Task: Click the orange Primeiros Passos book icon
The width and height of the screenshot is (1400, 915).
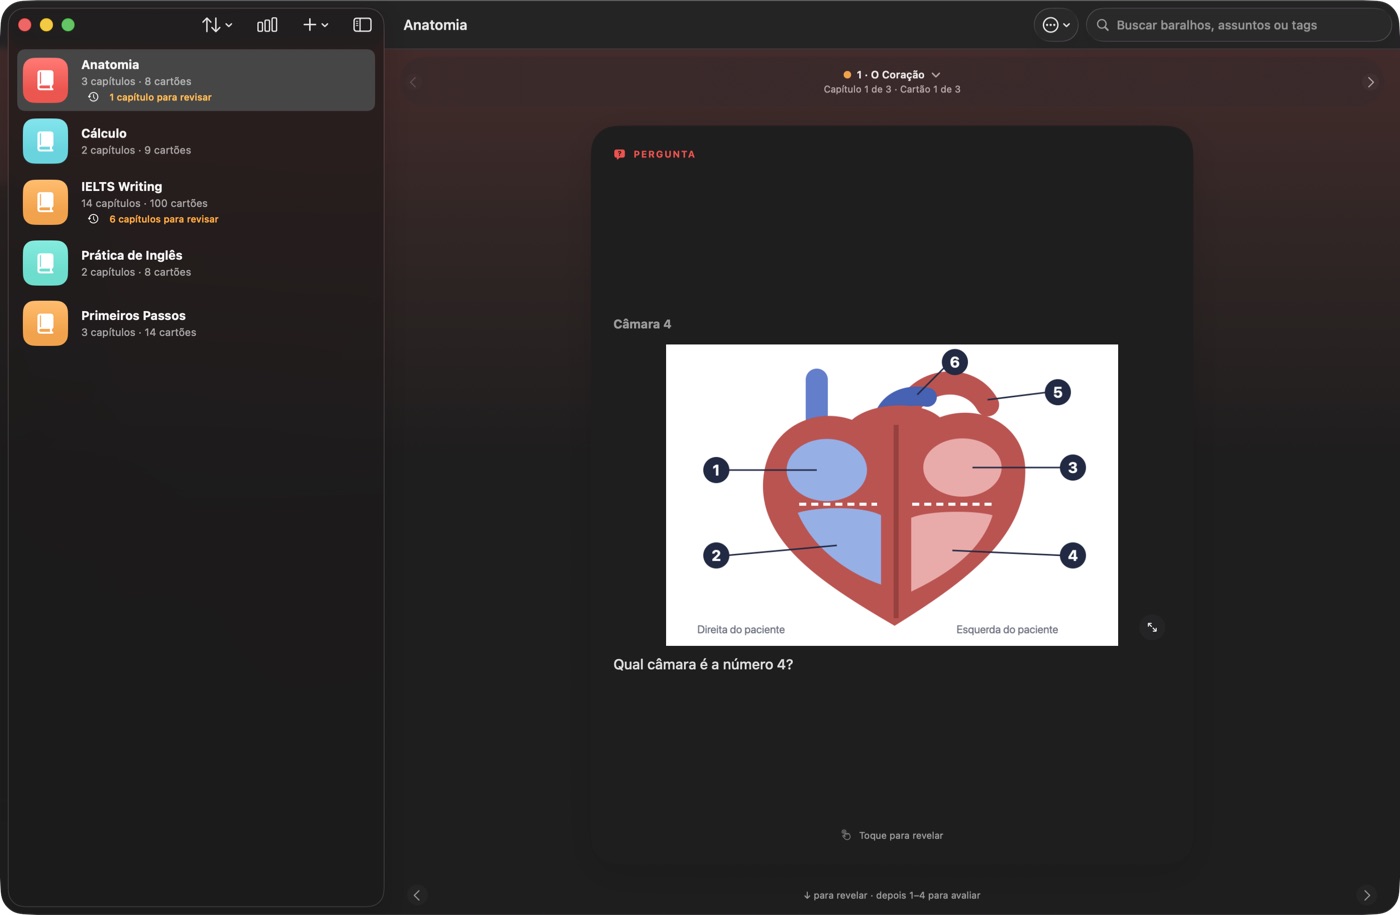Action: pos(45,323)
